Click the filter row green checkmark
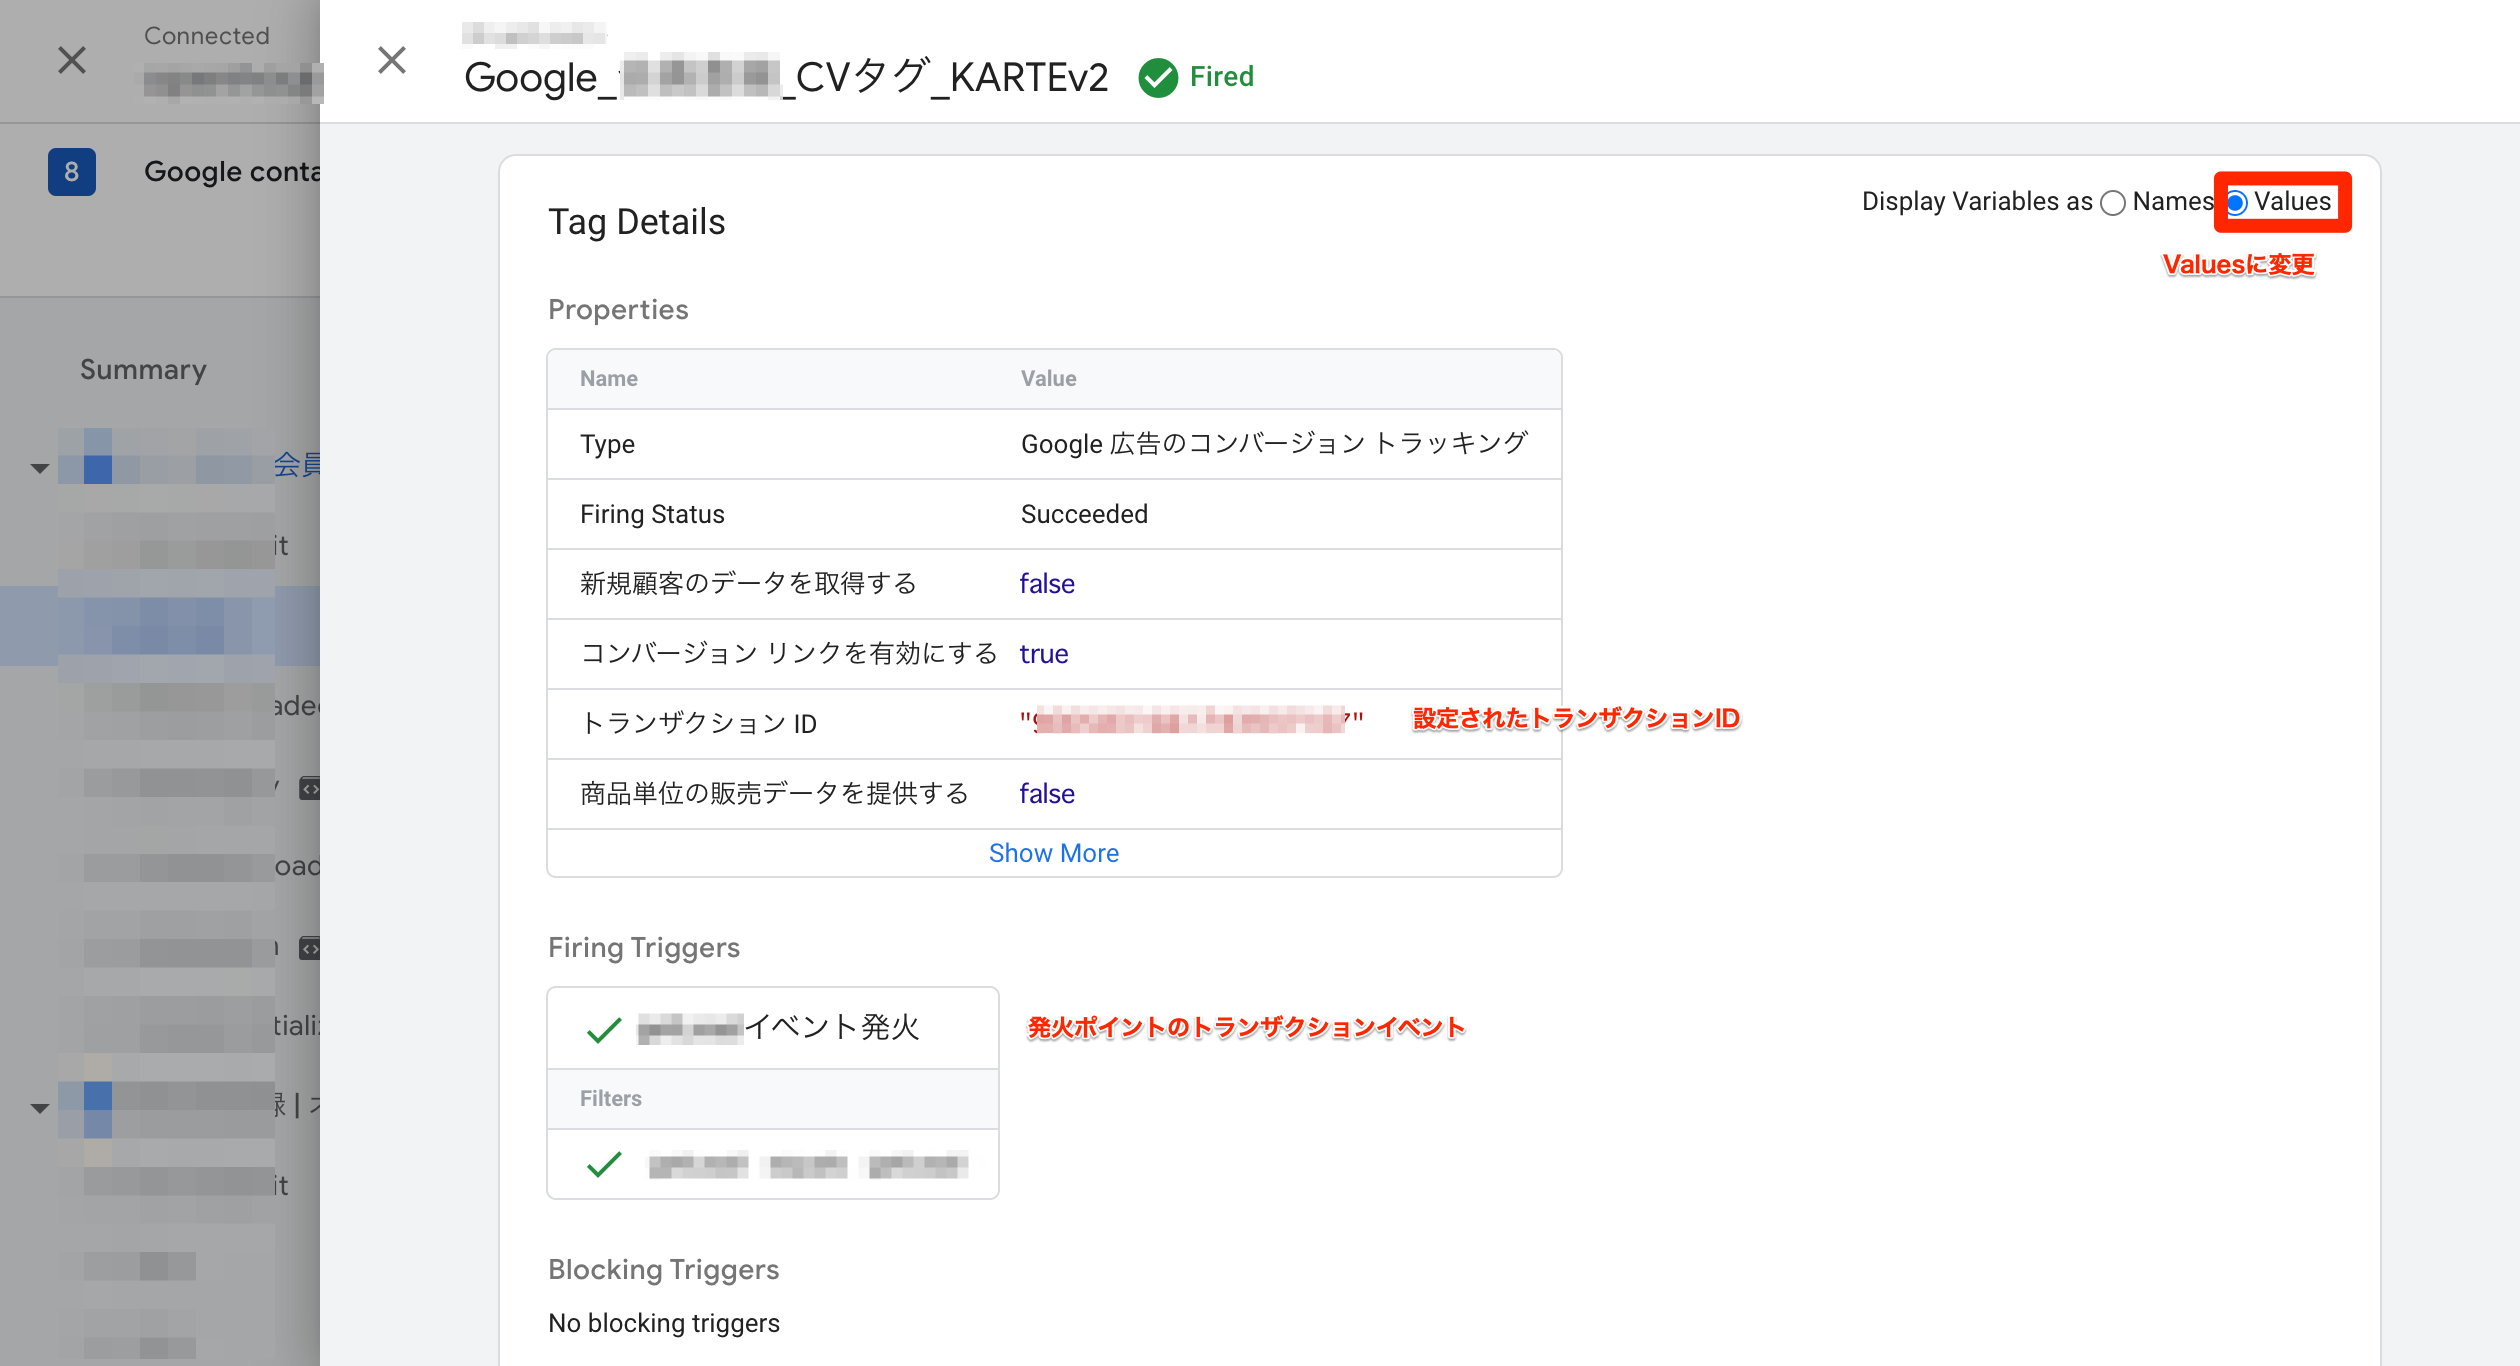 (604, 1164)
